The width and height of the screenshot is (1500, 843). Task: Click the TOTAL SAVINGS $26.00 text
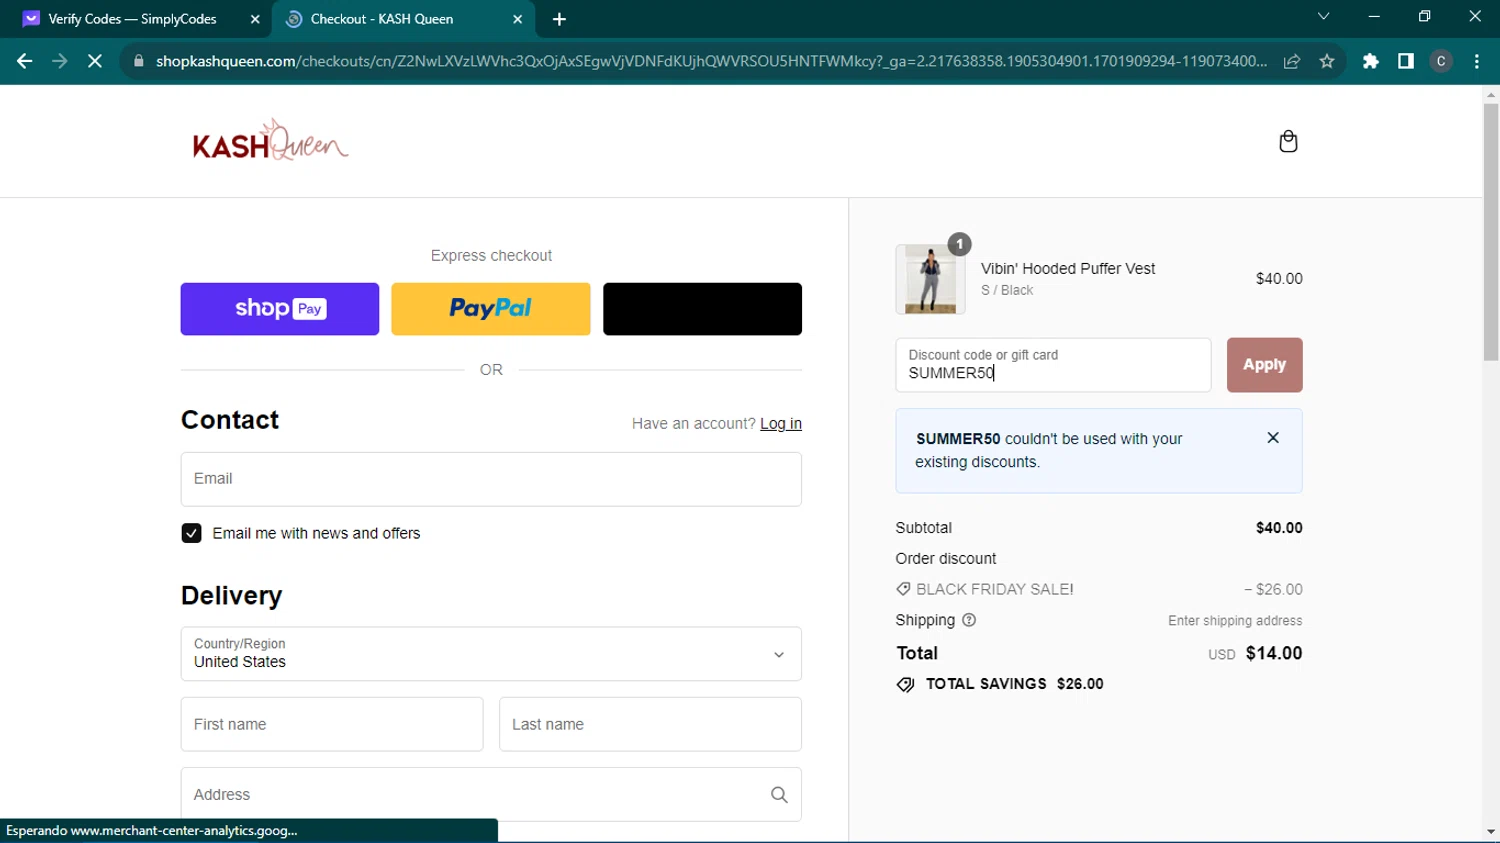click(1014, 684)
